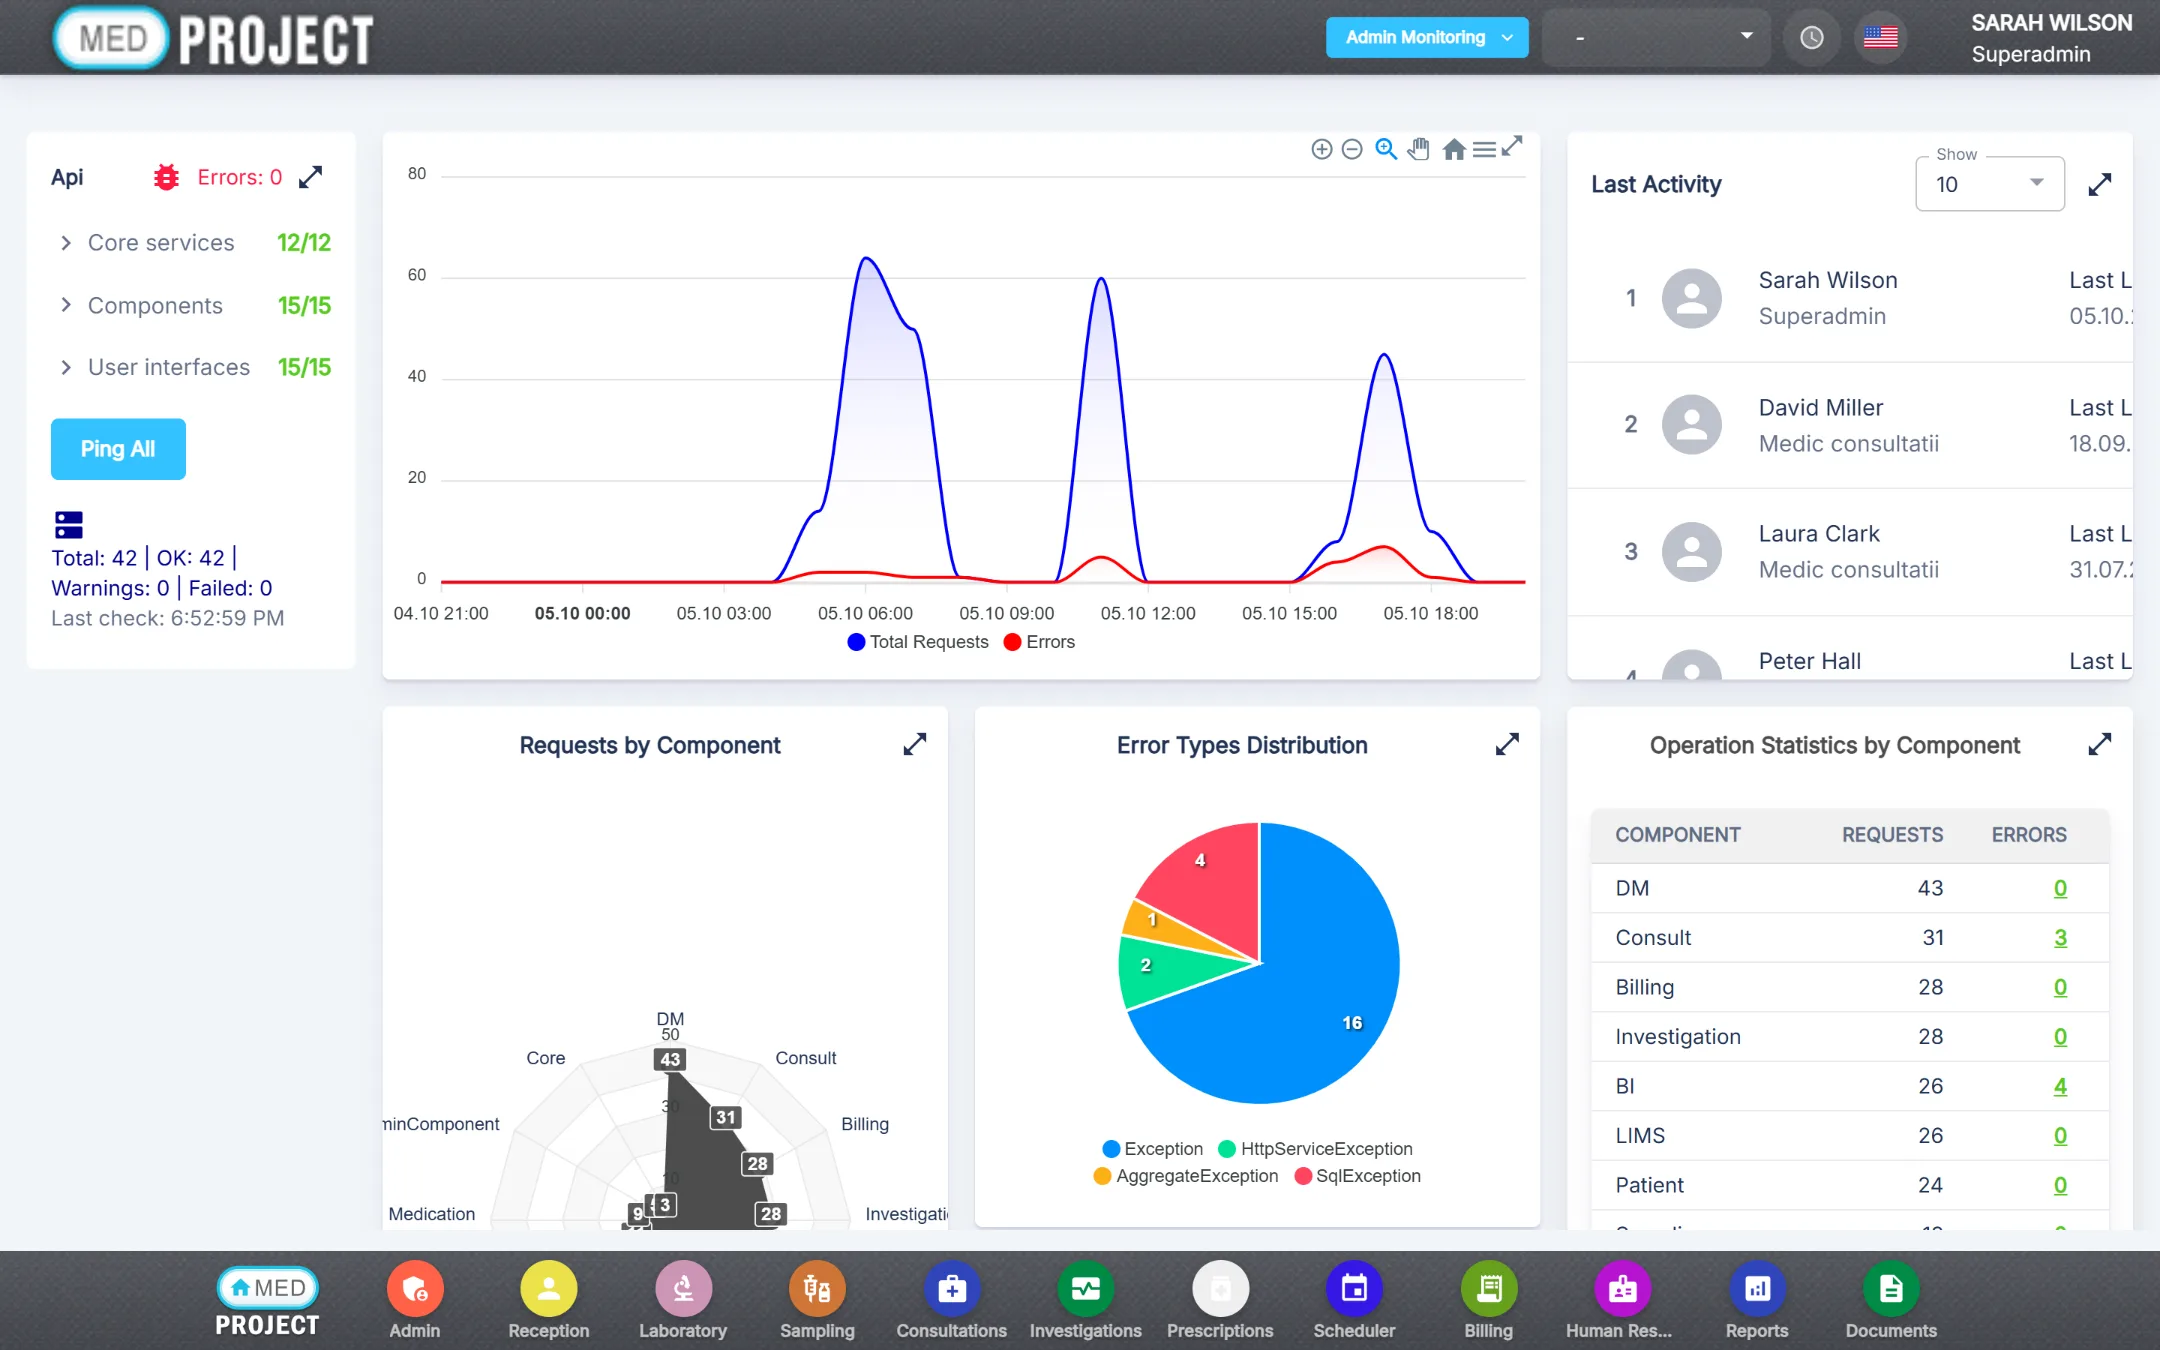Click the Ping All button
The width and height of the screenshot is (2160, 1350).
[x=118, y=449]
